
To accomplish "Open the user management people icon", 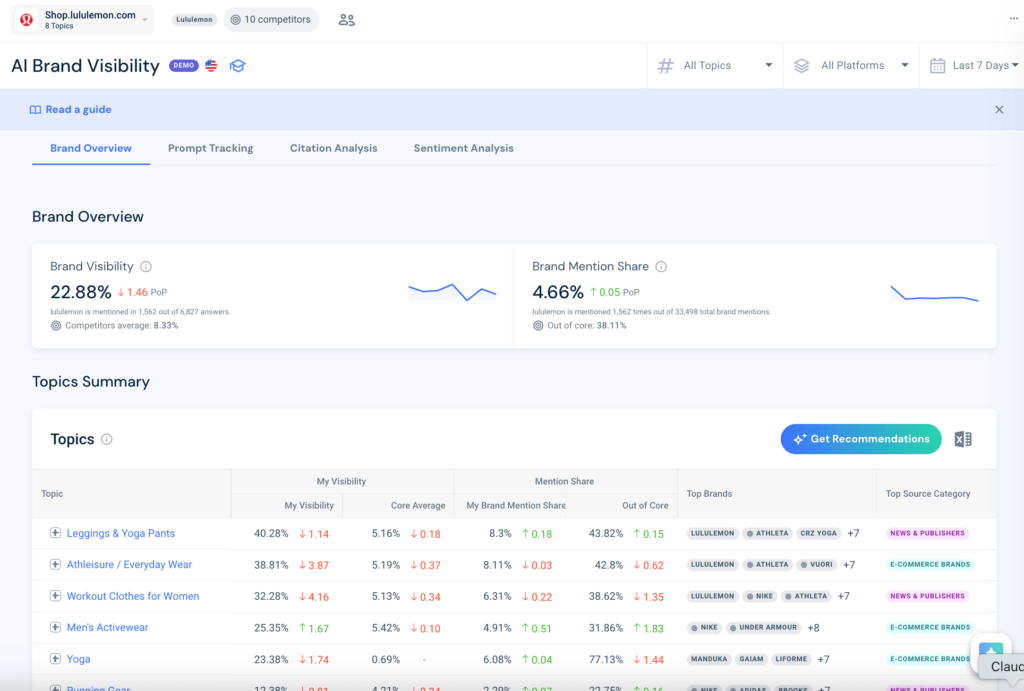I will [x=346, y=20].
